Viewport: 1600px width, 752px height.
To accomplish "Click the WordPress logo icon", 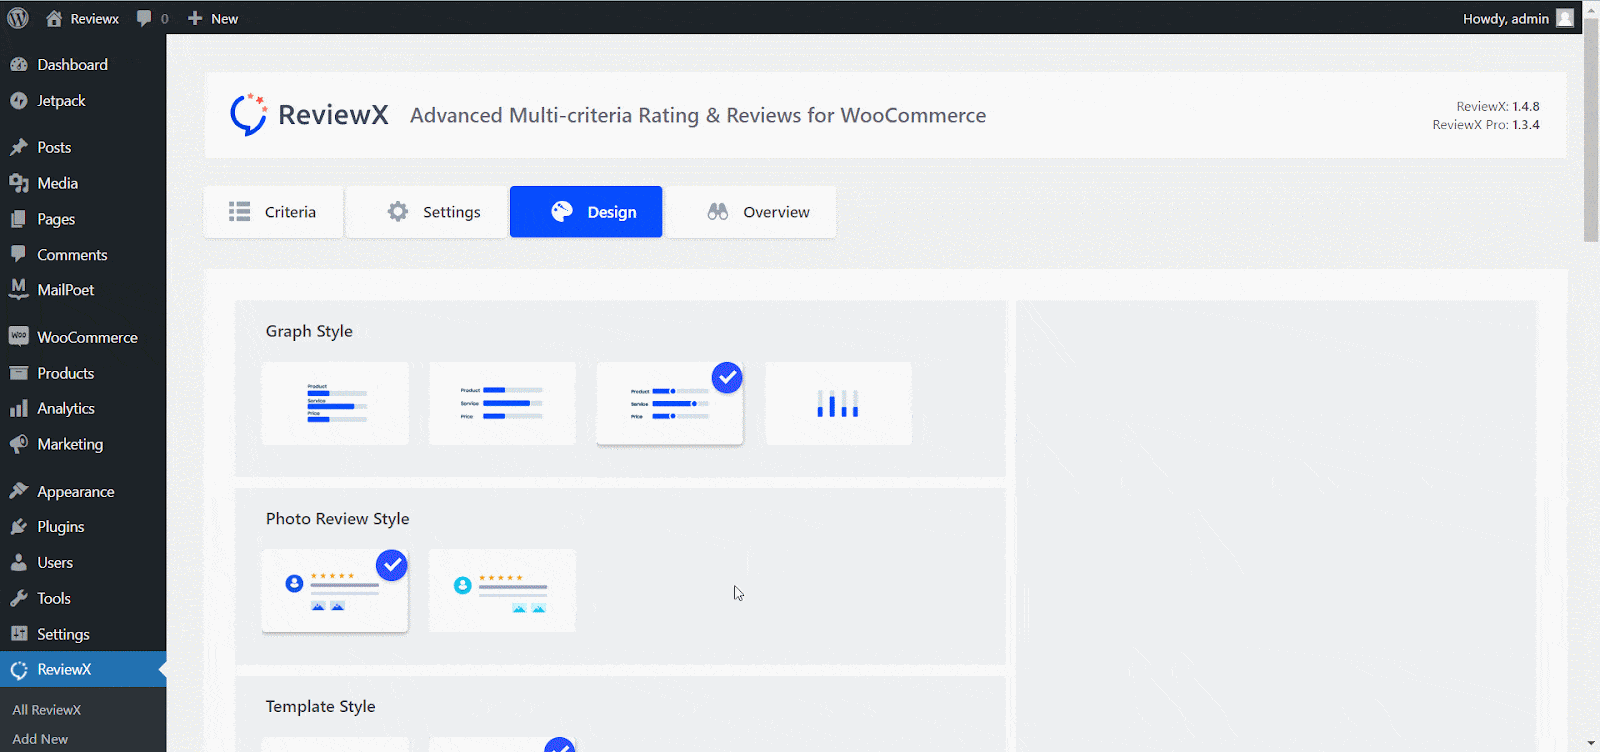I will [18, 18].
